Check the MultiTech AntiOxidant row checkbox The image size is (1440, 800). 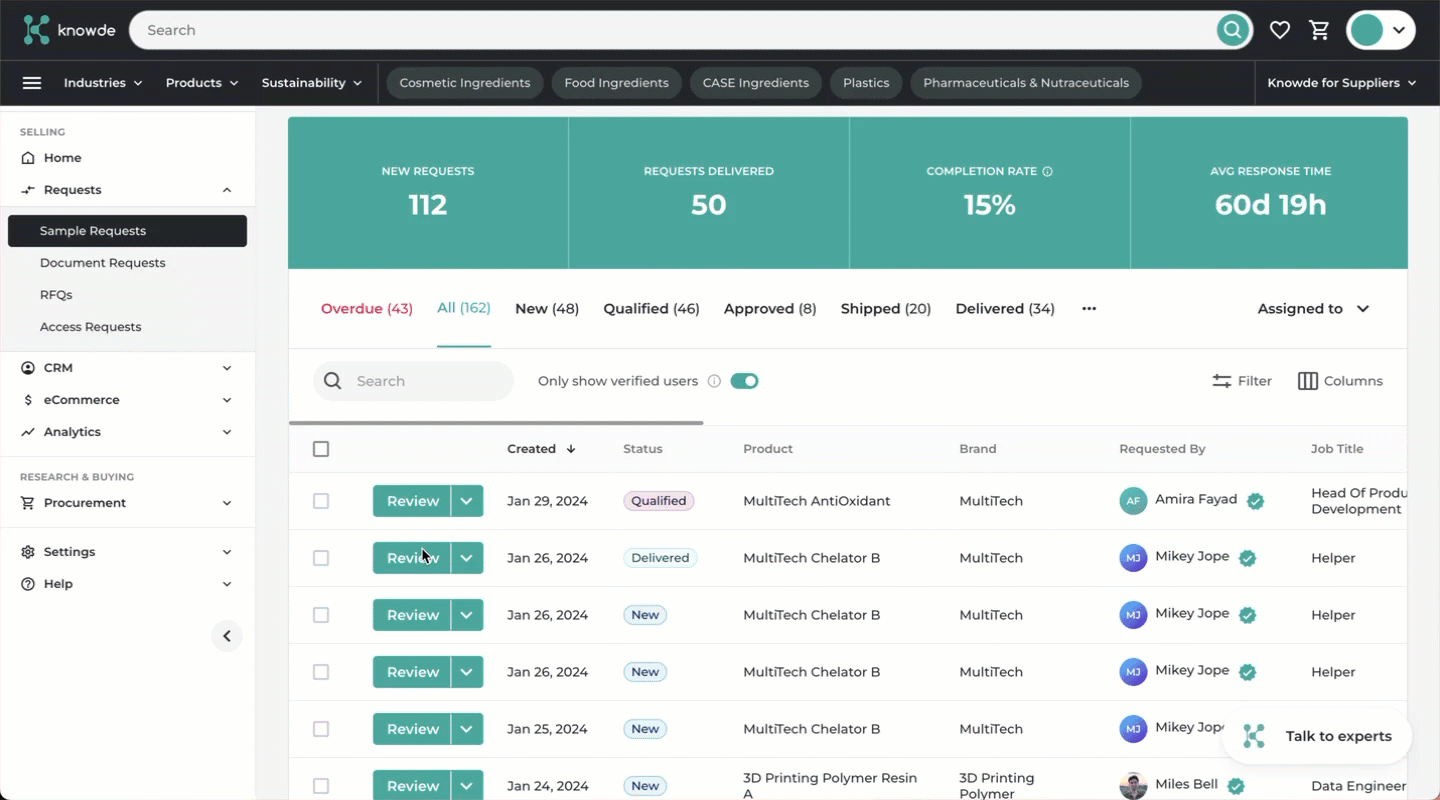(x=321, y=501)
